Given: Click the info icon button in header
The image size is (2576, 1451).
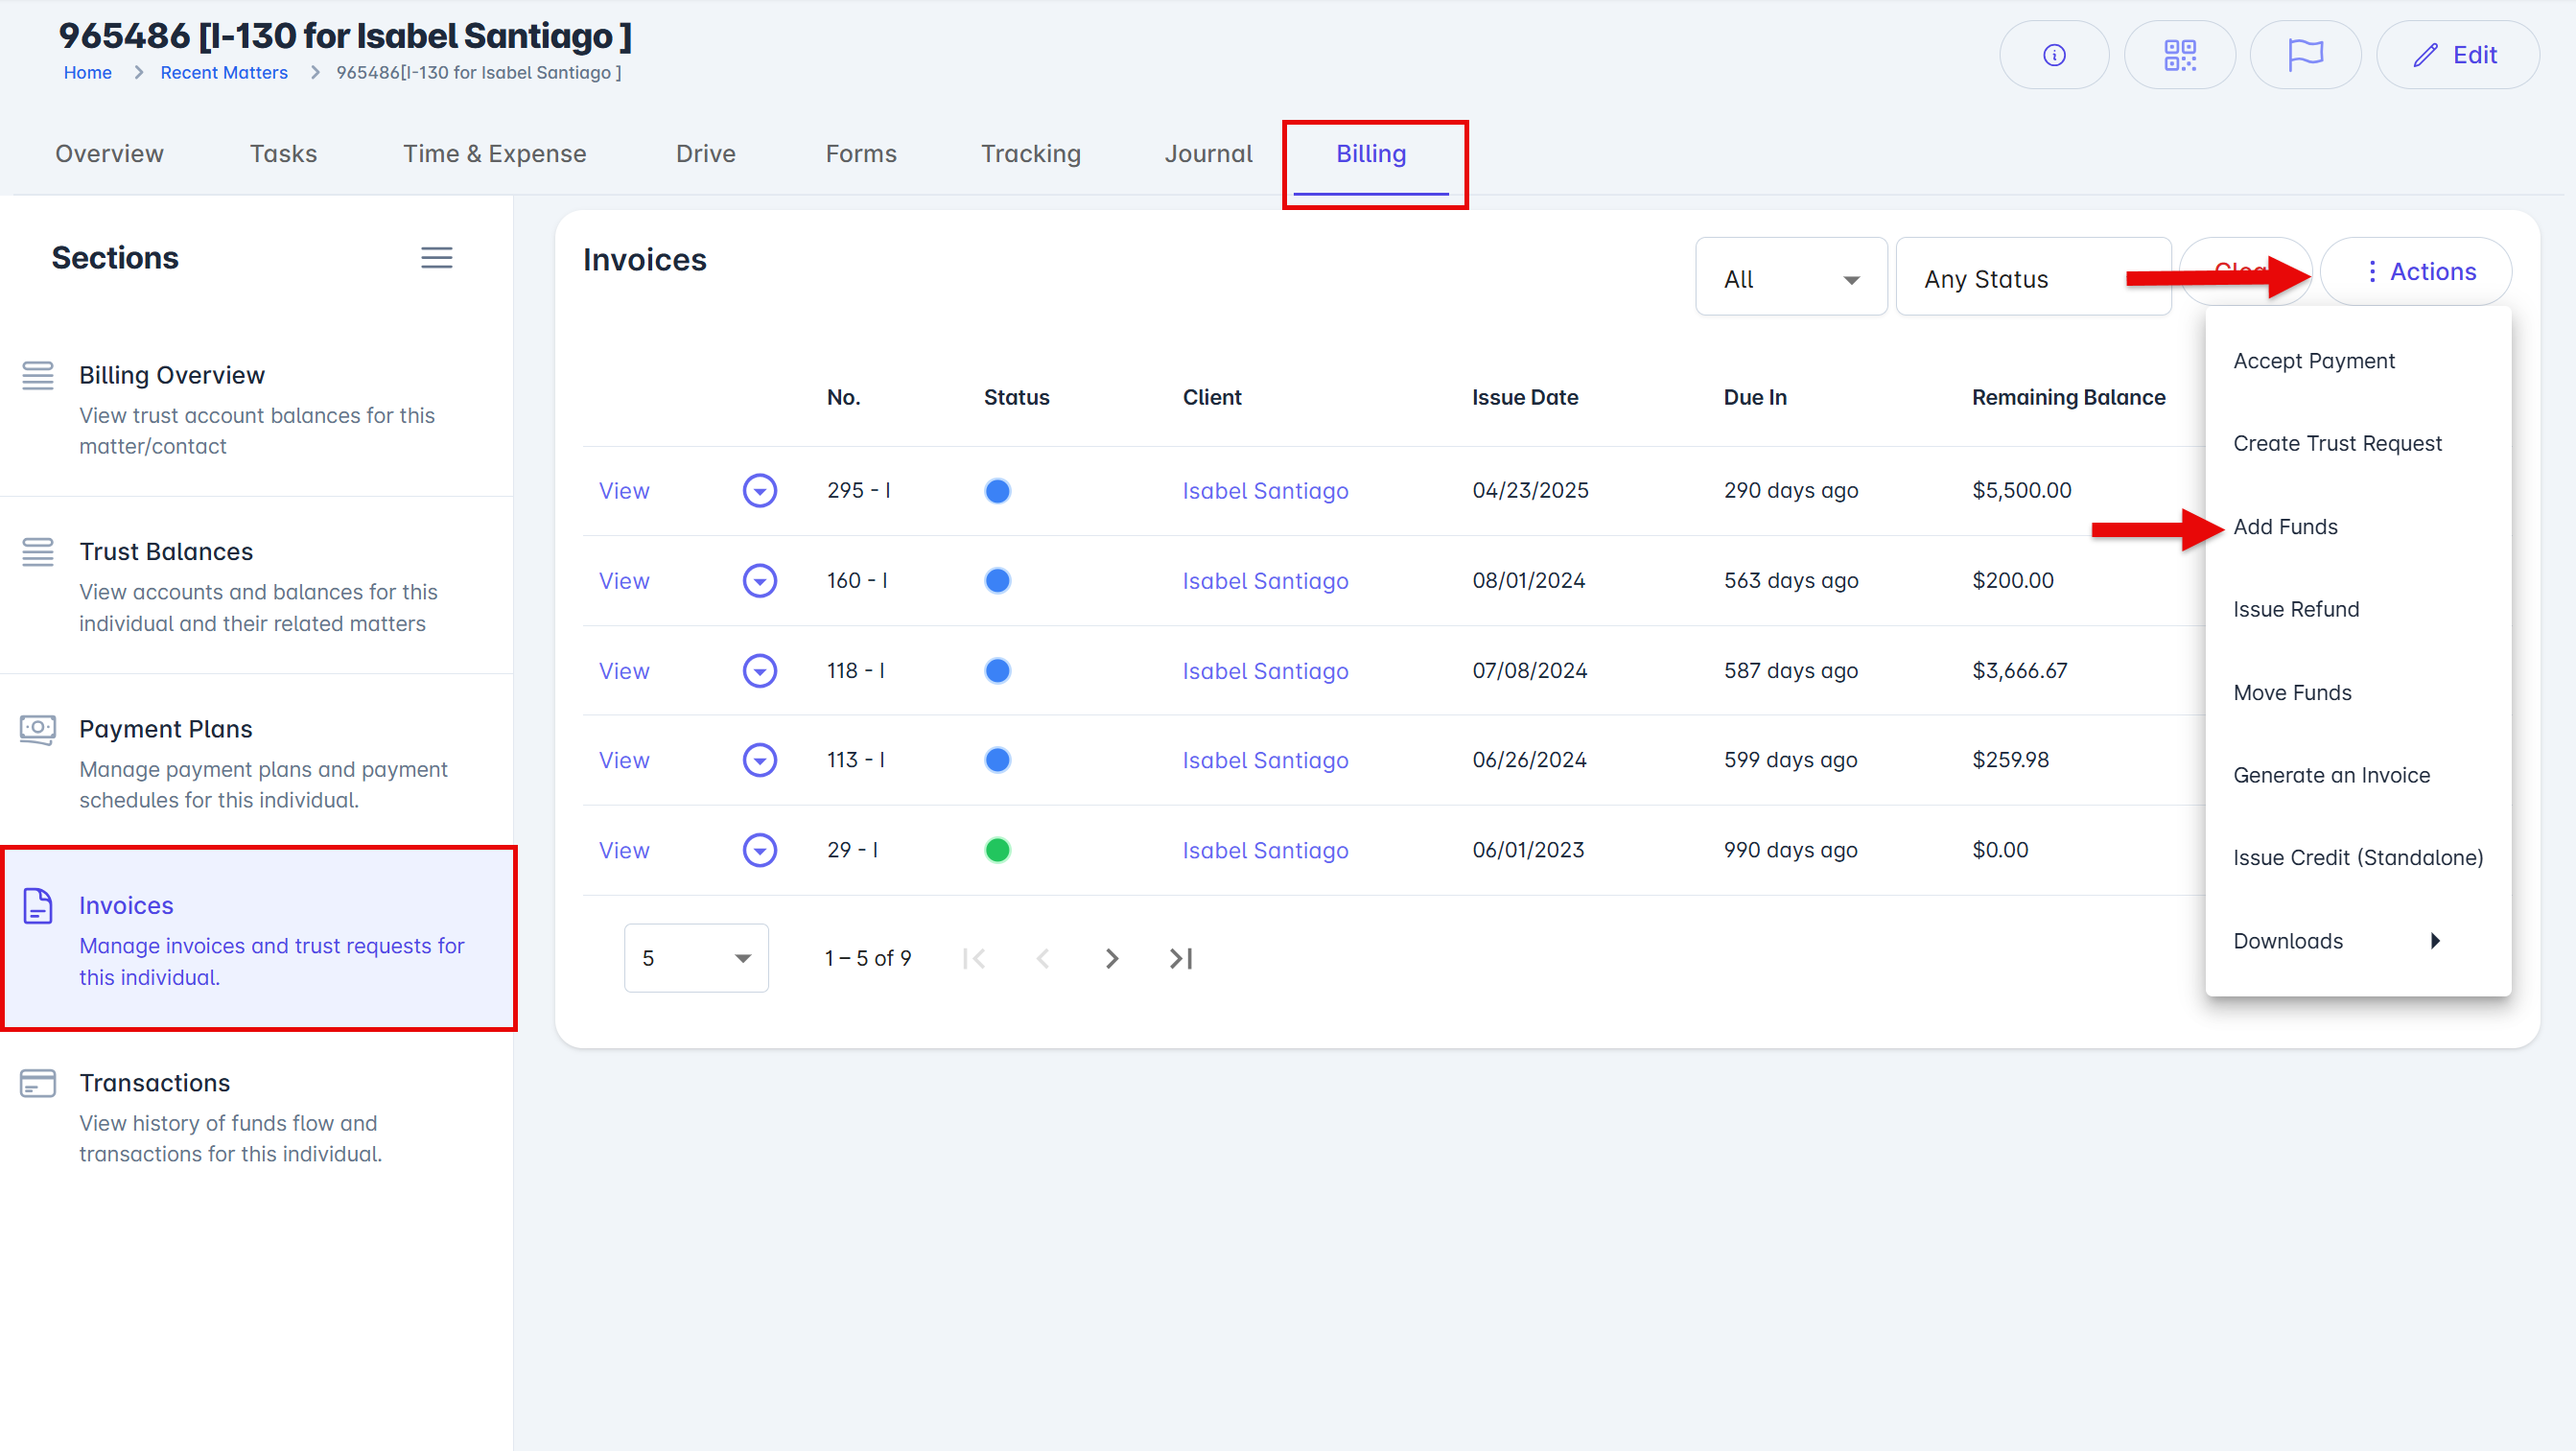Looking at the screenshot, I should pyautogui.click(x=2053, y=55).
